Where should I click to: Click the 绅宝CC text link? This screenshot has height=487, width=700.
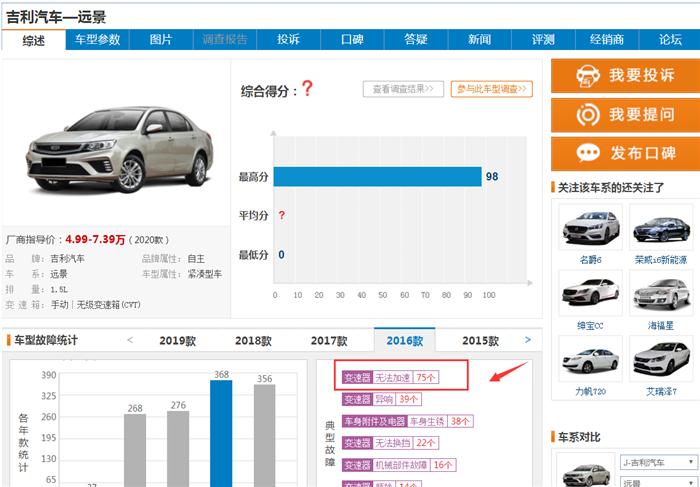click(590, 325)
